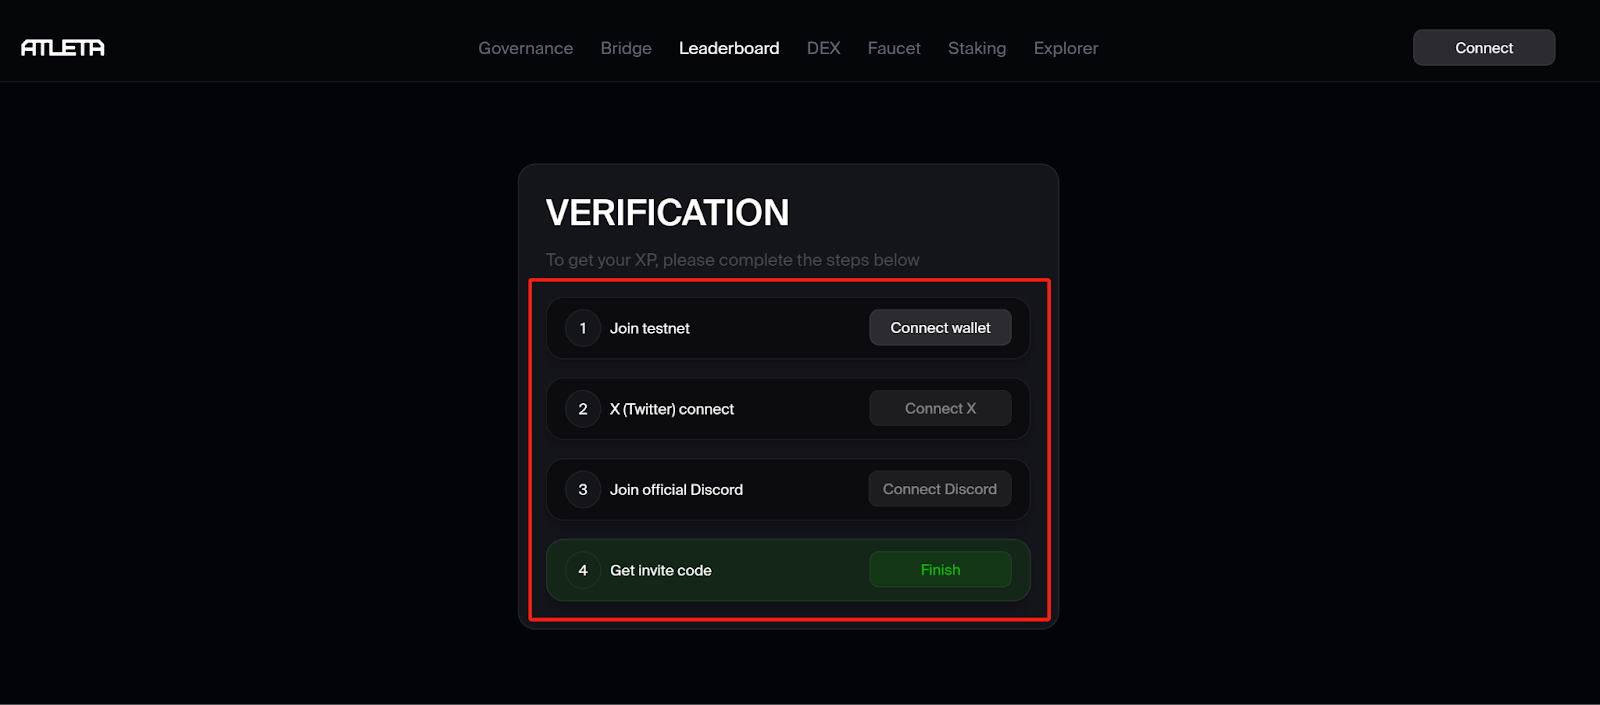This screenshot has height=705, width=1600.
Task: Select the Leaderboard nav item
Action: tap(729, 48)
